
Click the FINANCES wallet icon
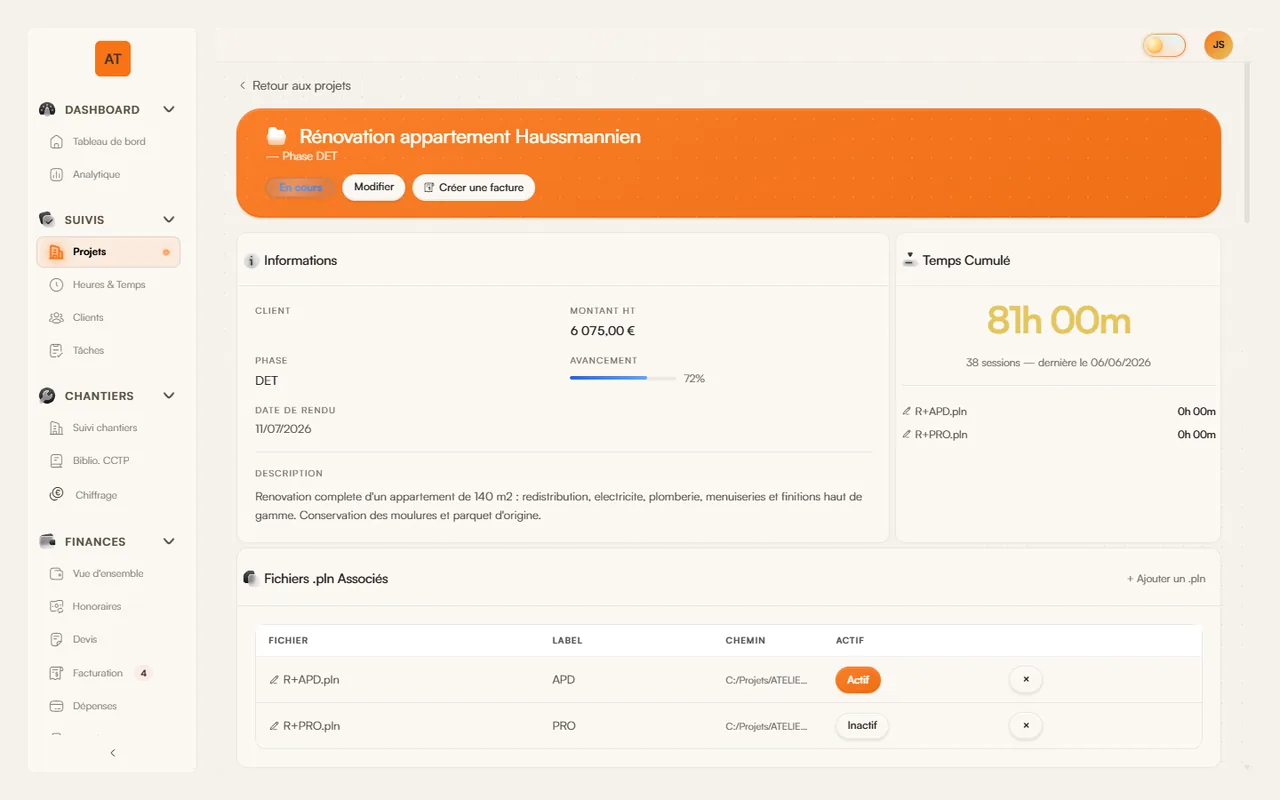[x=47, y=541]
